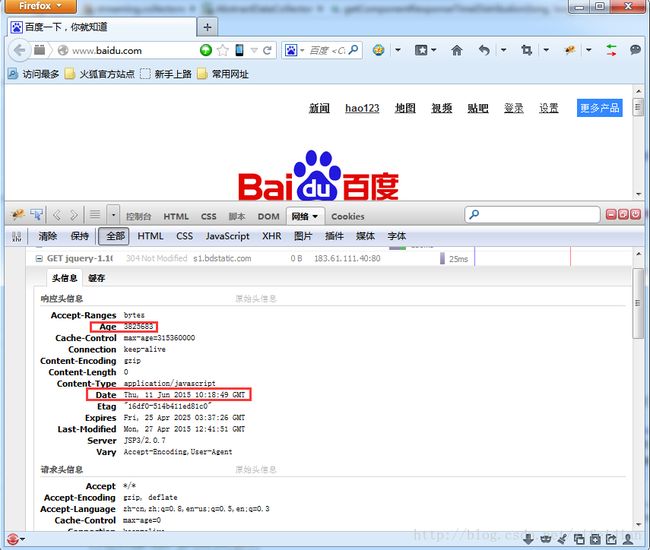Select the 头信息 headers tab
This screenshot has height=550, width=650.
pos(64,278)
